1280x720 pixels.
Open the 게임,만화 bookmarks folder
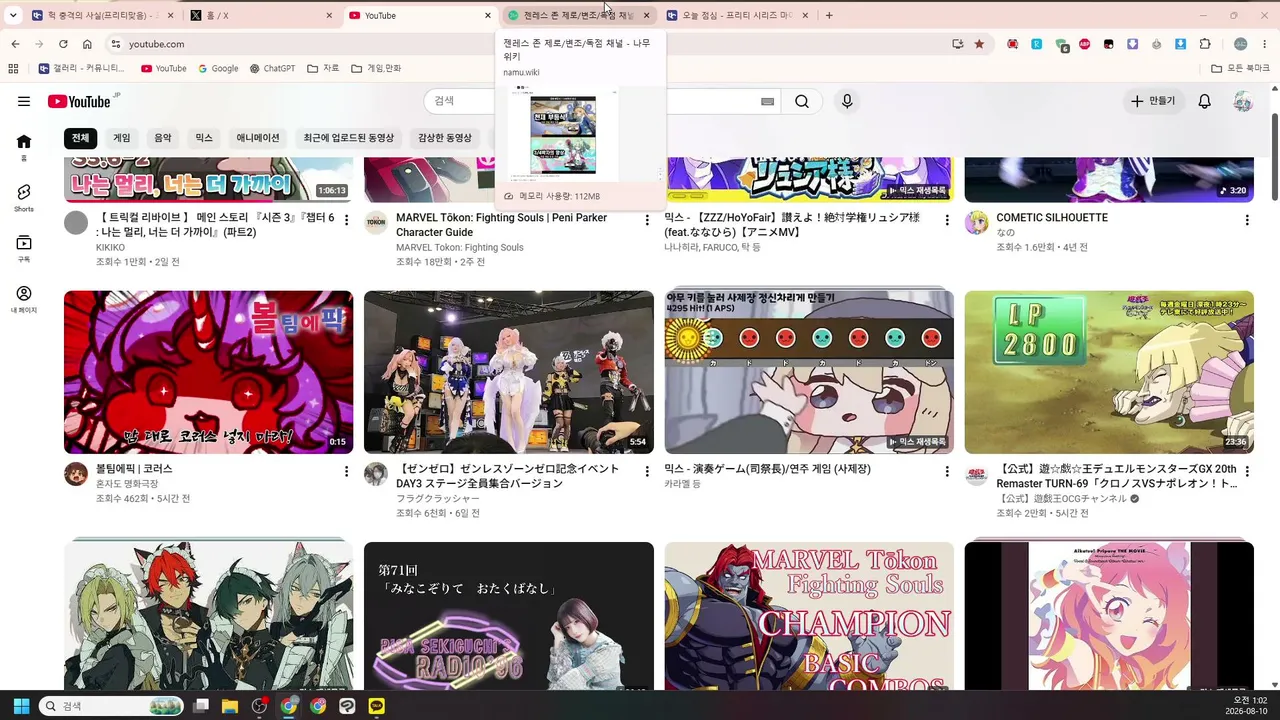(376, 69)
